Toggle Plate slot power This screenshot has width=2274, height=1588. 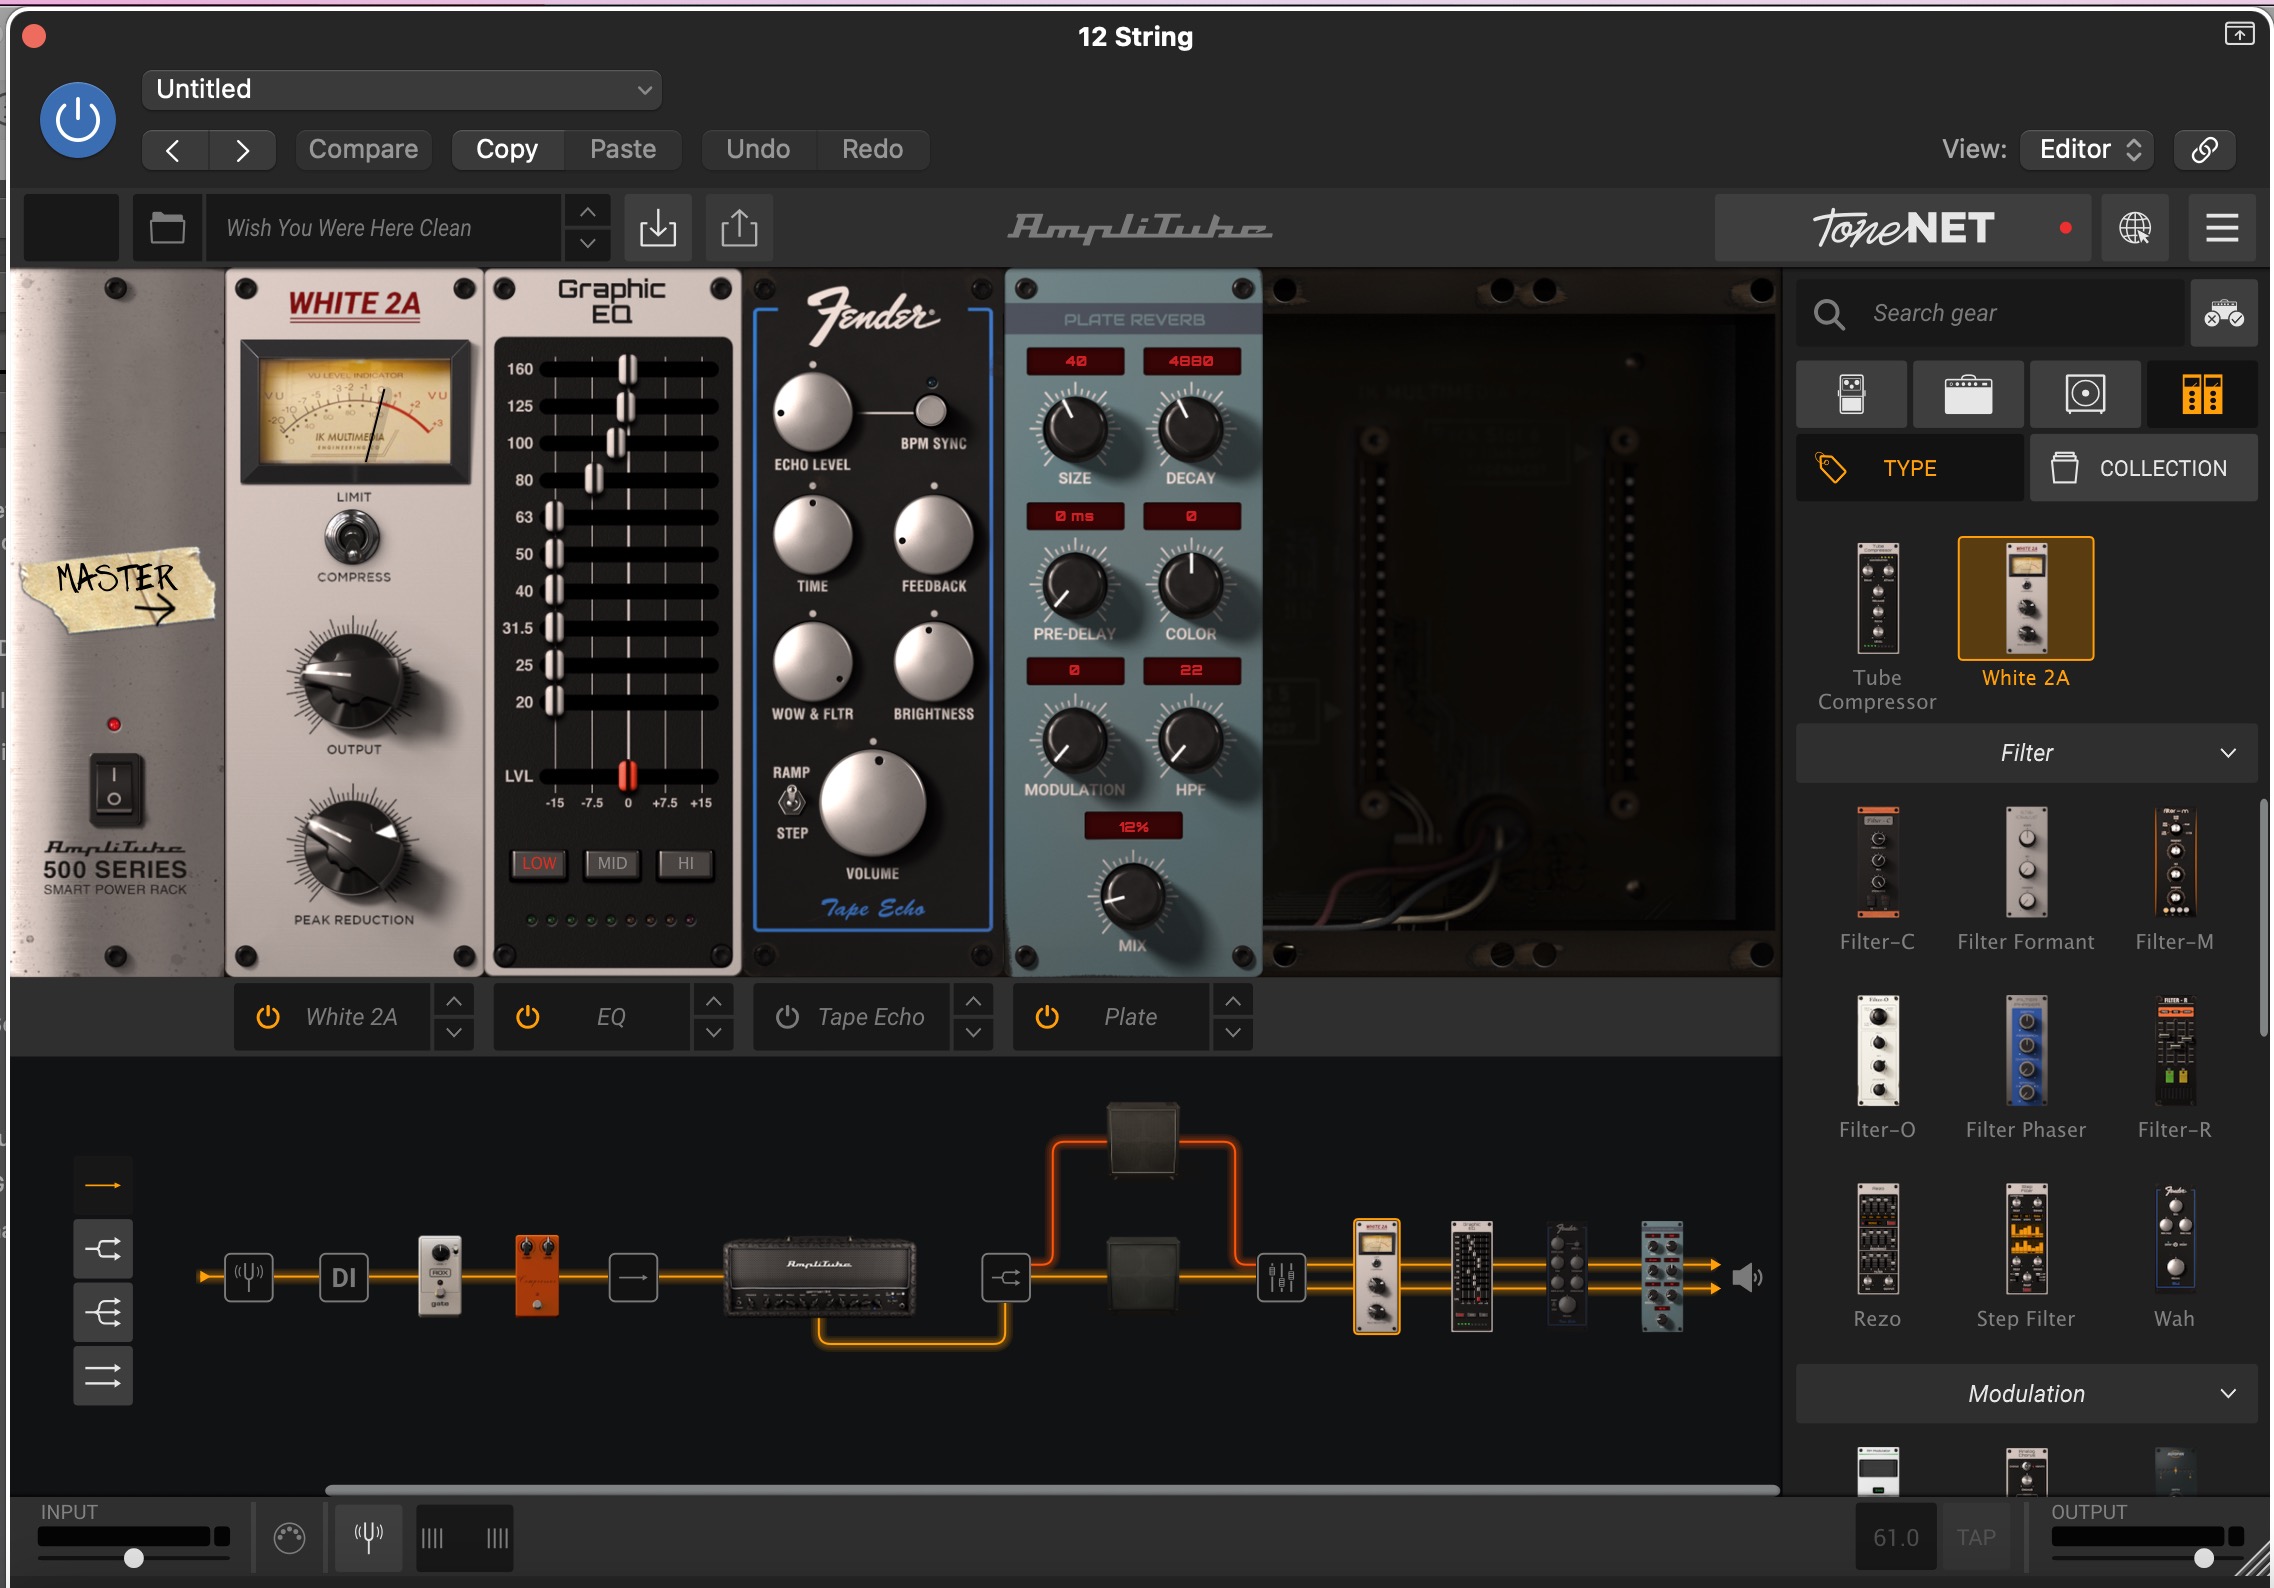click(x=1047, y=1017)
